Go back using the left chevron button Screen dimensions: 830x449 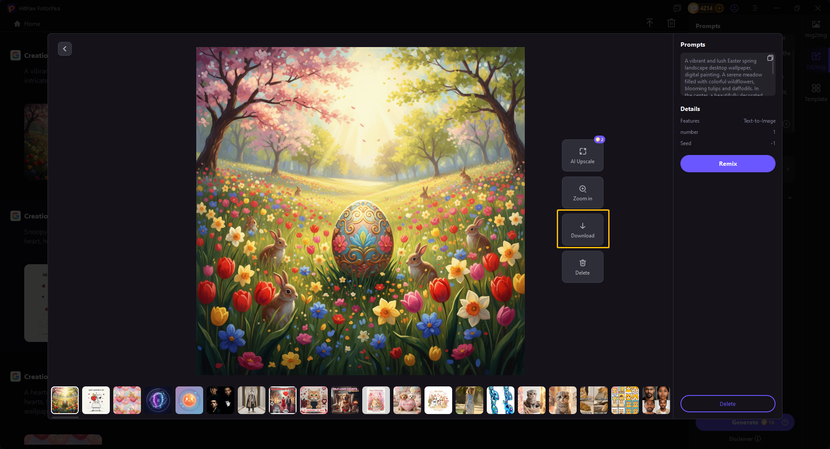pos(65,49)
